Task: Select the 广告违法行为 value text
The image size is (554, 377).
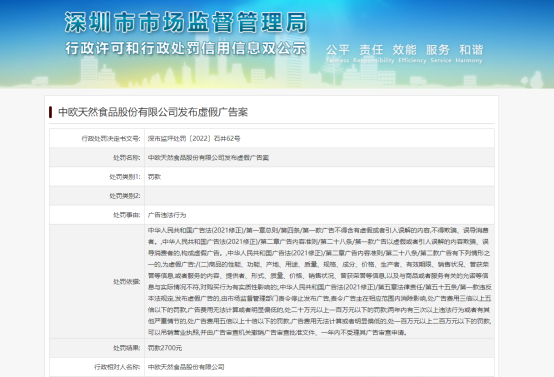Action: (x=167, y=215)
